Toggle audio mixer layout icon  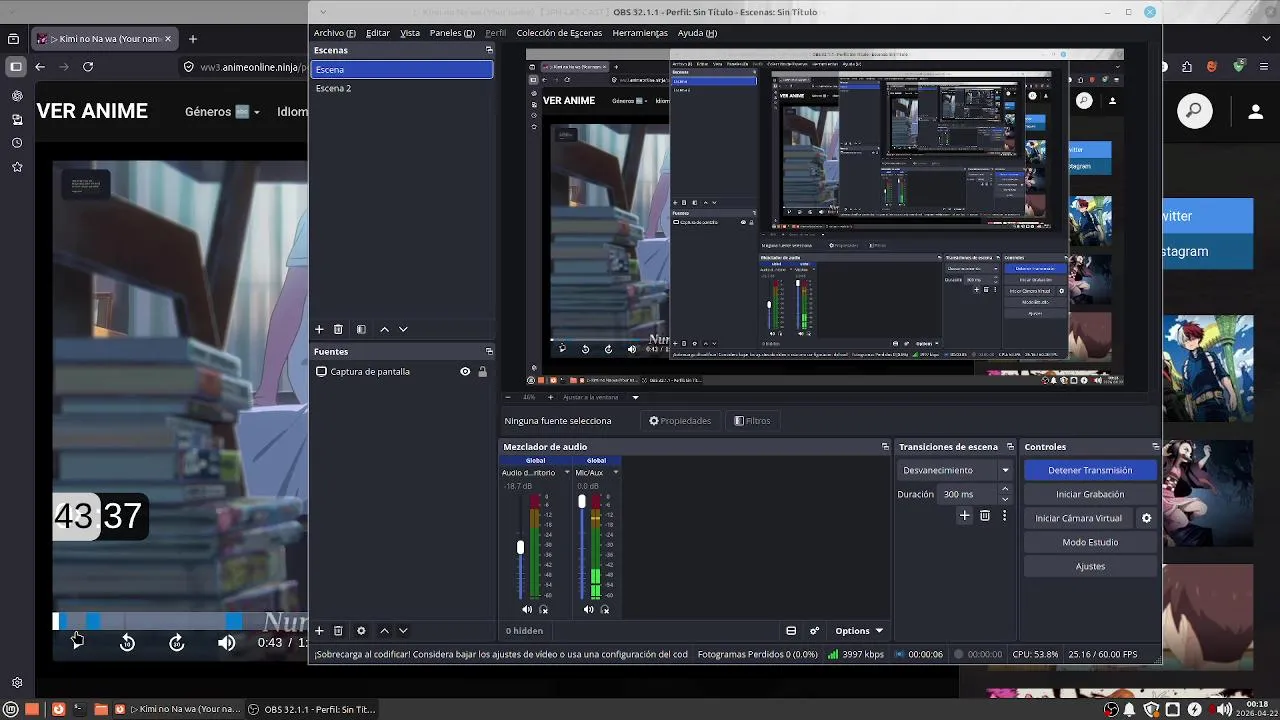click(x=791, y=631)
